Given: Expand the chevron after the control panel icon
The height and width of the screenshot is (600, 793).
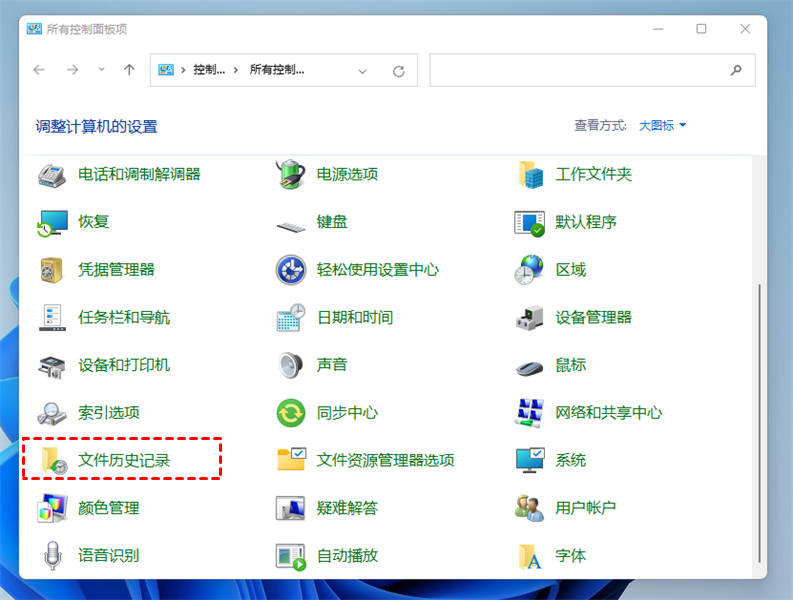Looking at the screenshot, I should (183, 70).
